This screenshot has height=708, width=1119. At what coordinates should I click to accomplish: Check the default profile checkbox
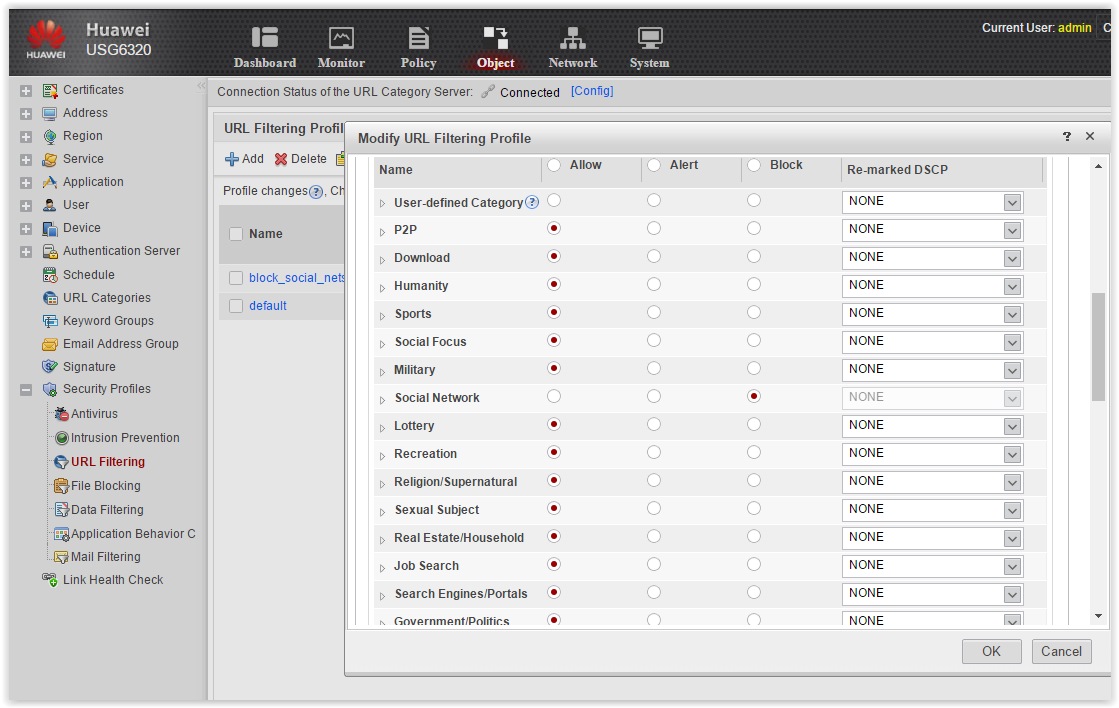236,305
